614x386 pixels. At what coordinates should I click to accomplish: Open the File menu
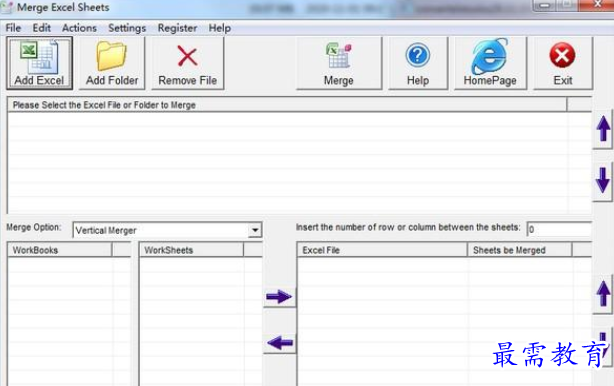point(13,28)
